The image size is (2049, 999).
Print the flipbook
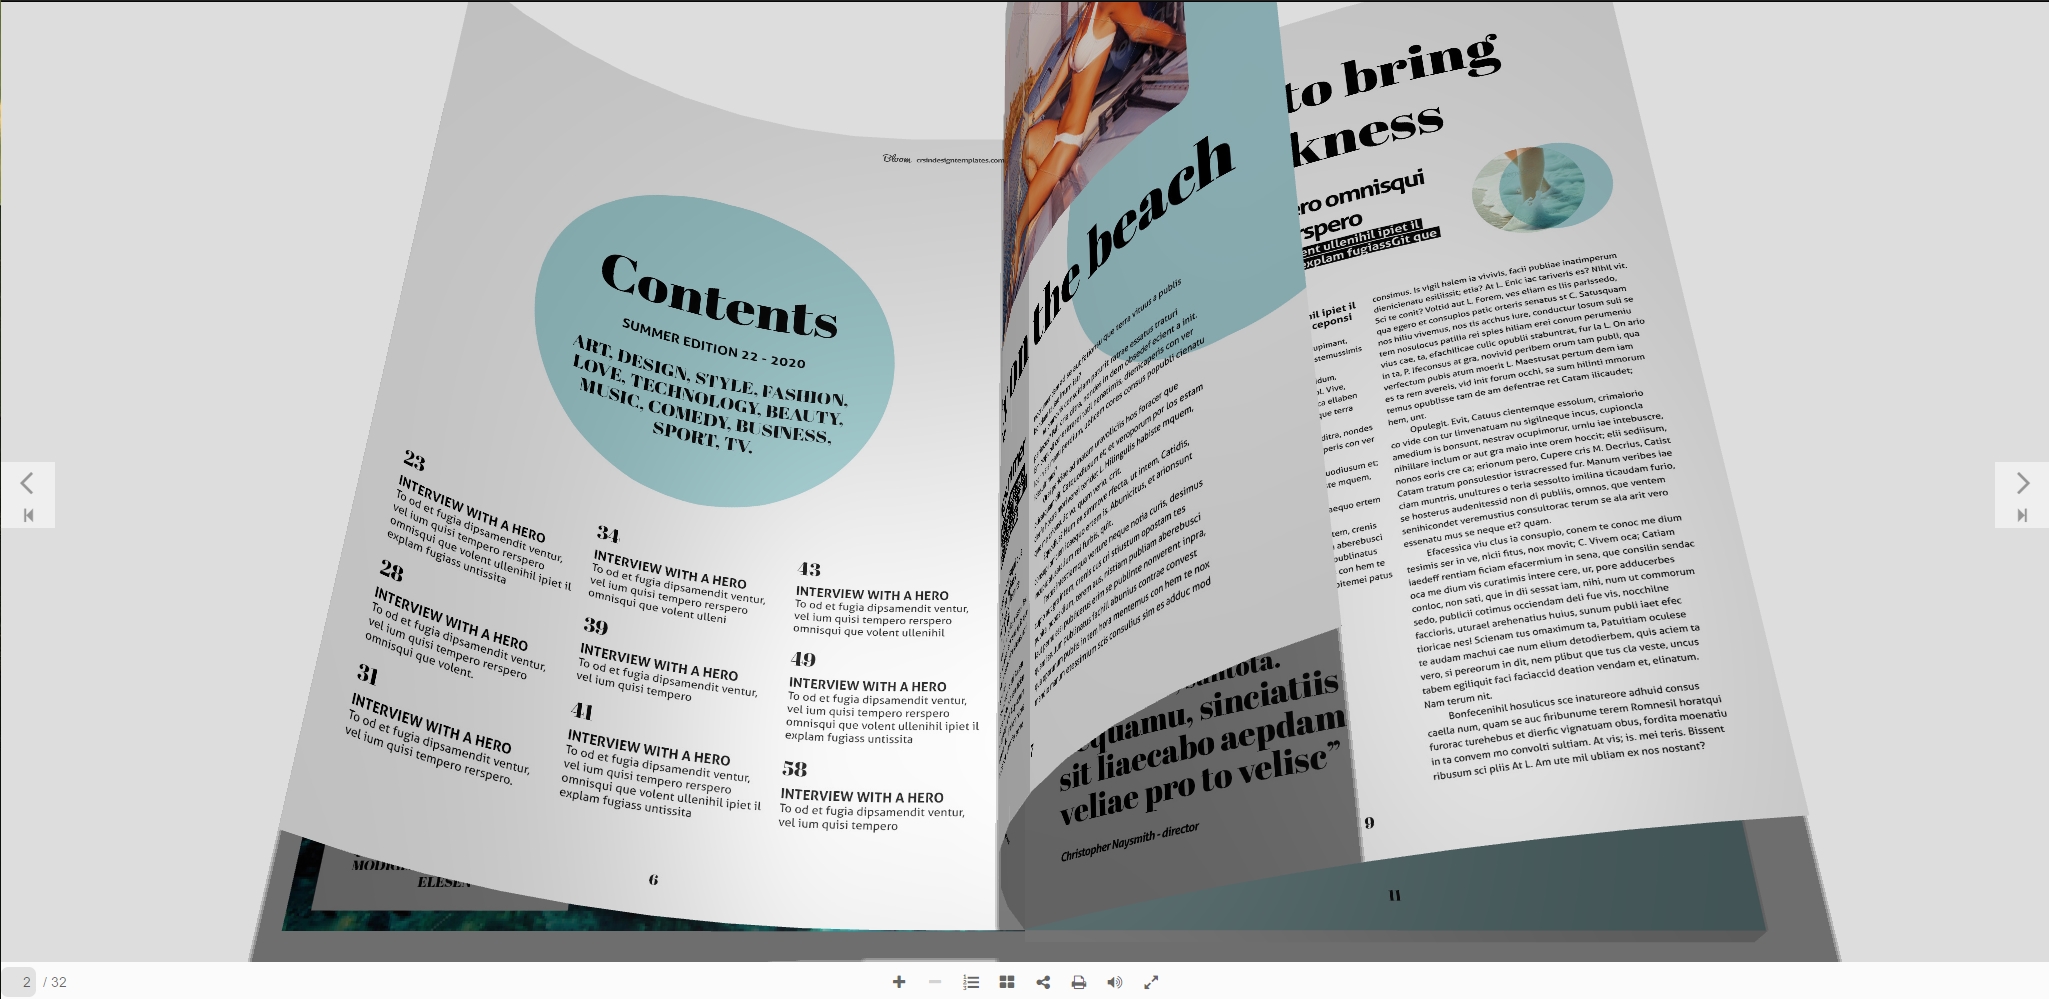coord(1079,982)
